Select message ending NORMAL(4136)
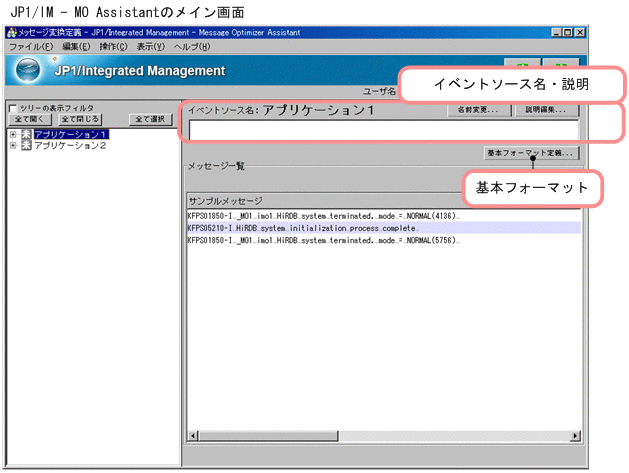The height and width of the screenshot is (473, 629). coord(383,216)
